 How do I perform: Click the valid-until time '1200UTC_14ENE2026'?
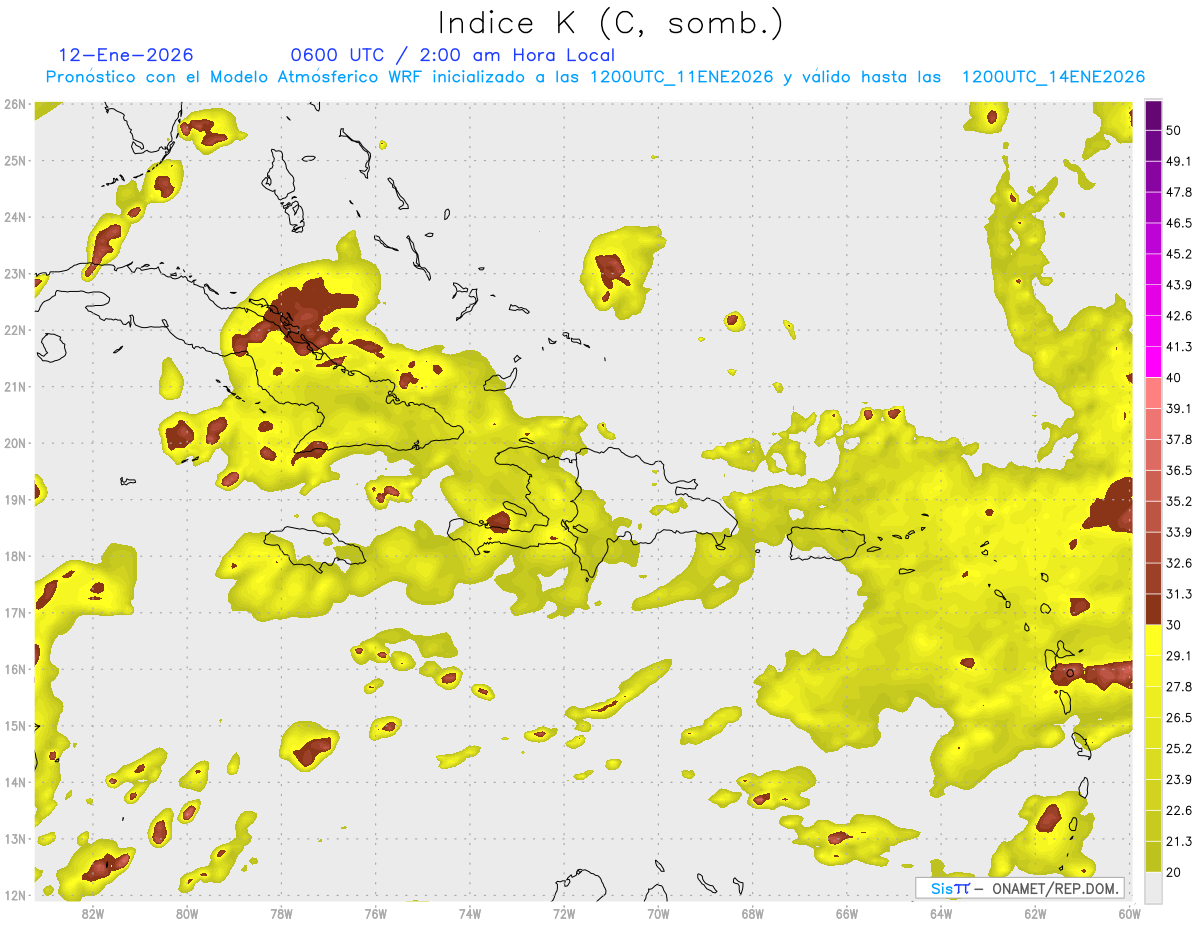click(1053, 77)
